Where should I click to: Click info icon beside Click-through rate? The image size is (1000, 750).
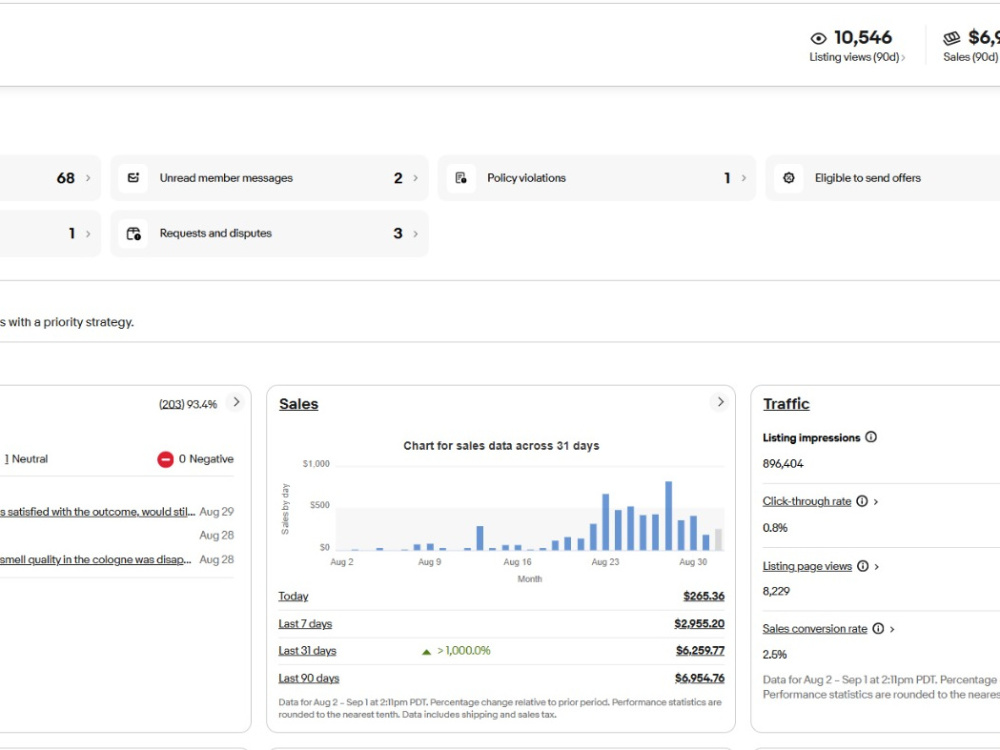[862, 501]
